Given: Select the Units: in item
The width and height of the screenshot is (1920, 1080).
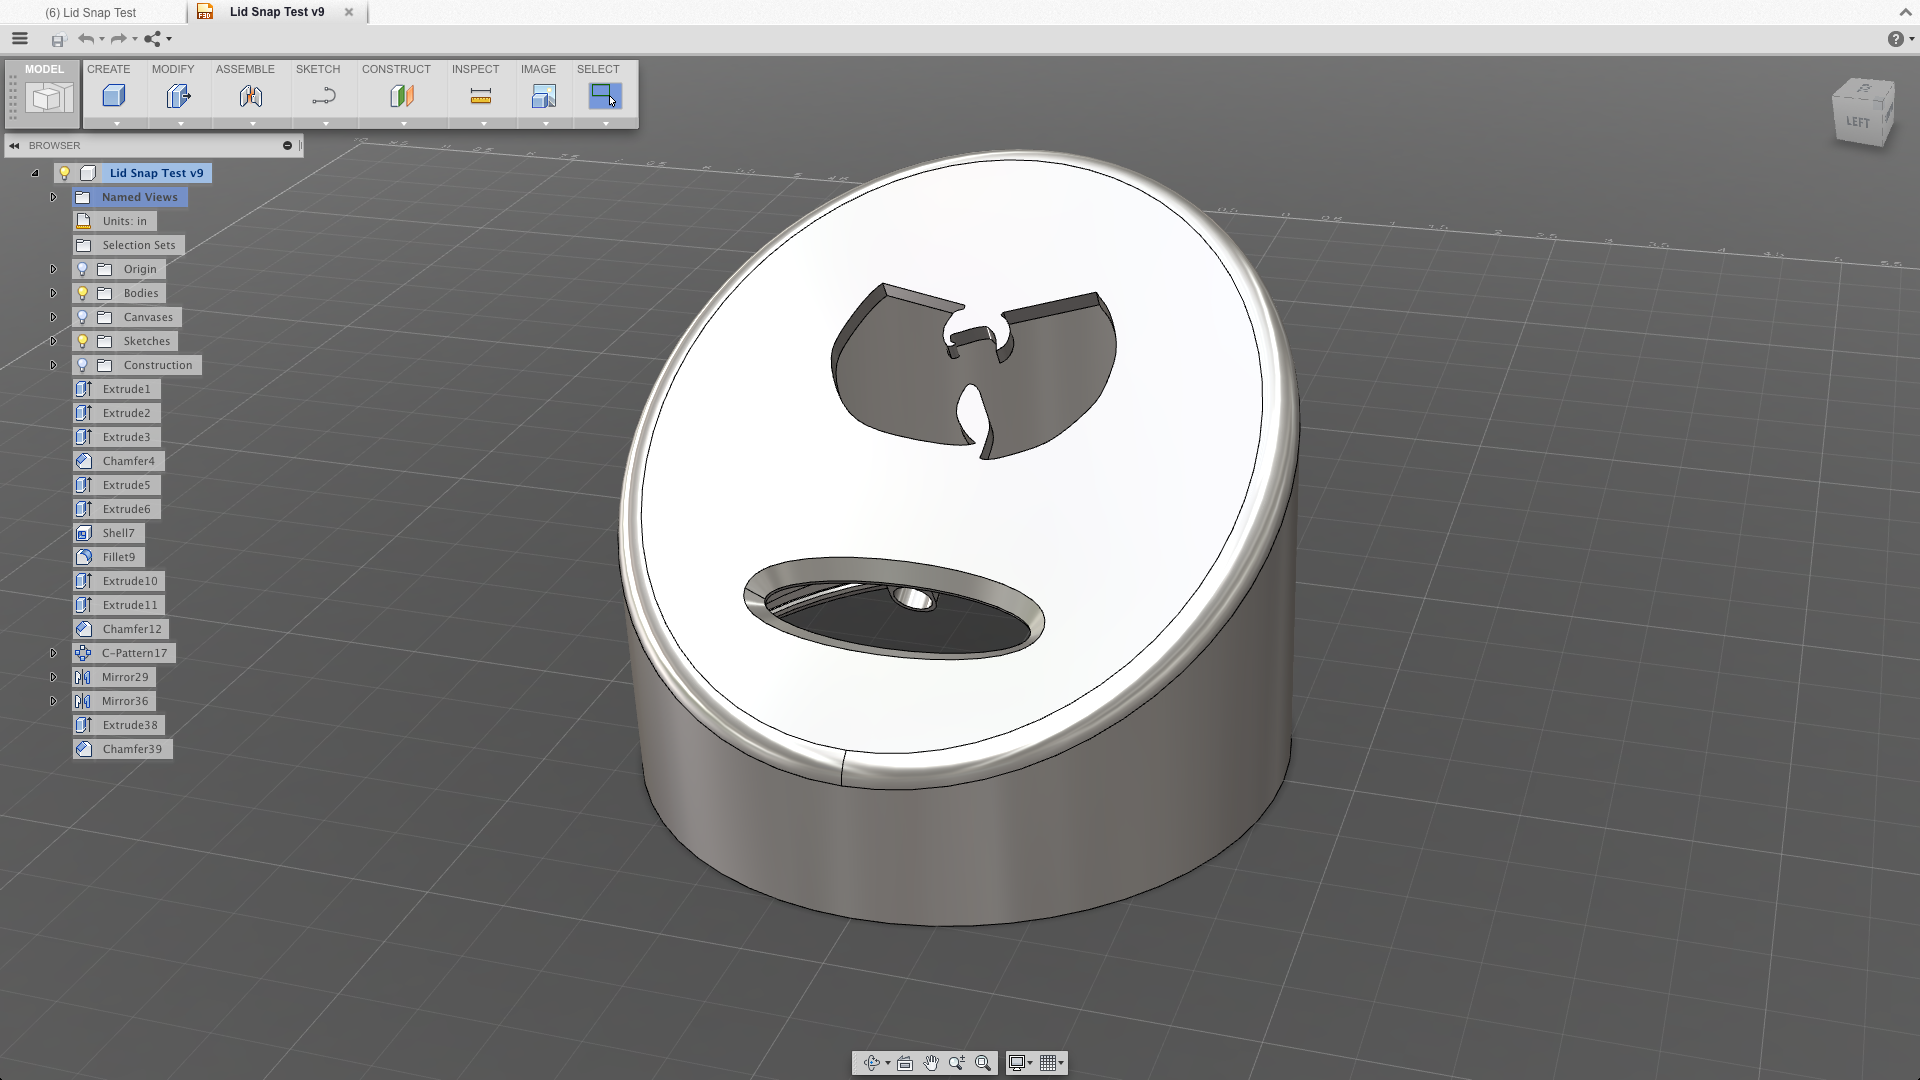Looking at the screenshot, I should coord(115,221).
